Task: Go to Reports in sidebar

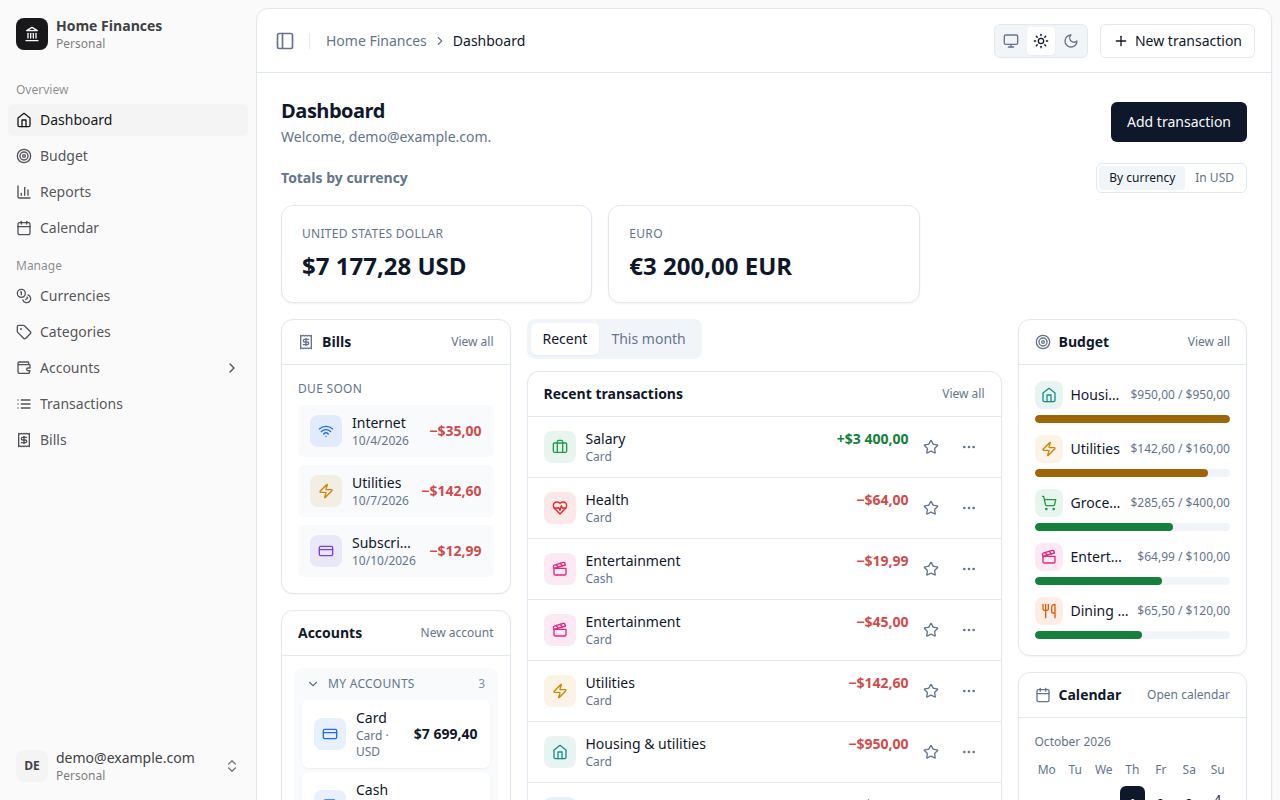Action: (x=128, y=192)
